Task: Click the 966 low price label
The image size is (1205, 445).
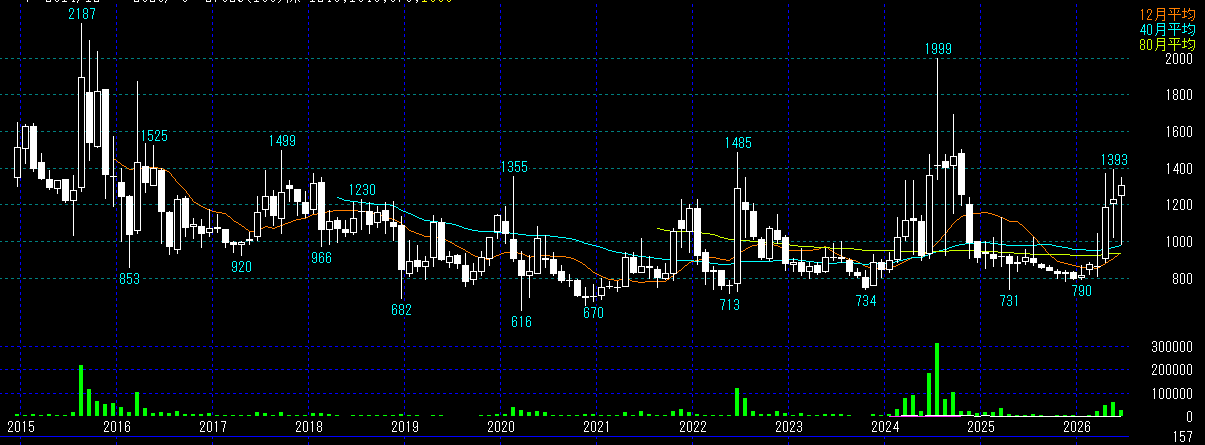Action: point(321,258)
